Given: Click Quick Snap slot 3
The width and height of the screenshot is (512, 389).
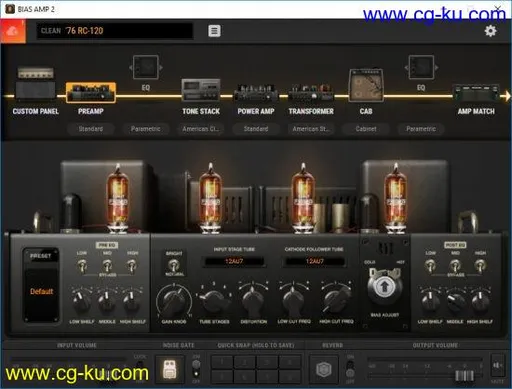Looking at the screenshot, I should click(x=267, y=361).
